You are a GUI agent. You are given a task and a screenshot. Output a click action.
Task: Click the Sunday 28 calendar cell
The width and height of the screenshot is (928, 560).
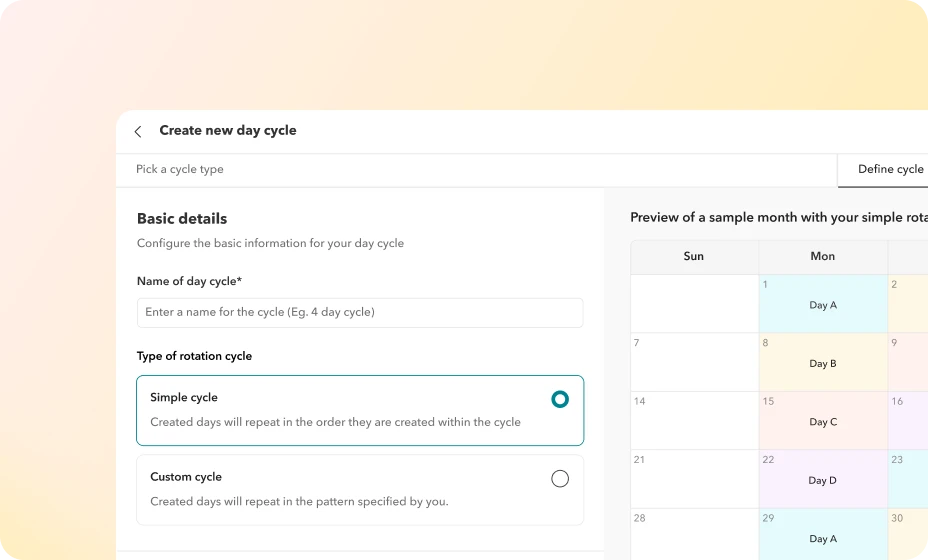coord(695,535)
